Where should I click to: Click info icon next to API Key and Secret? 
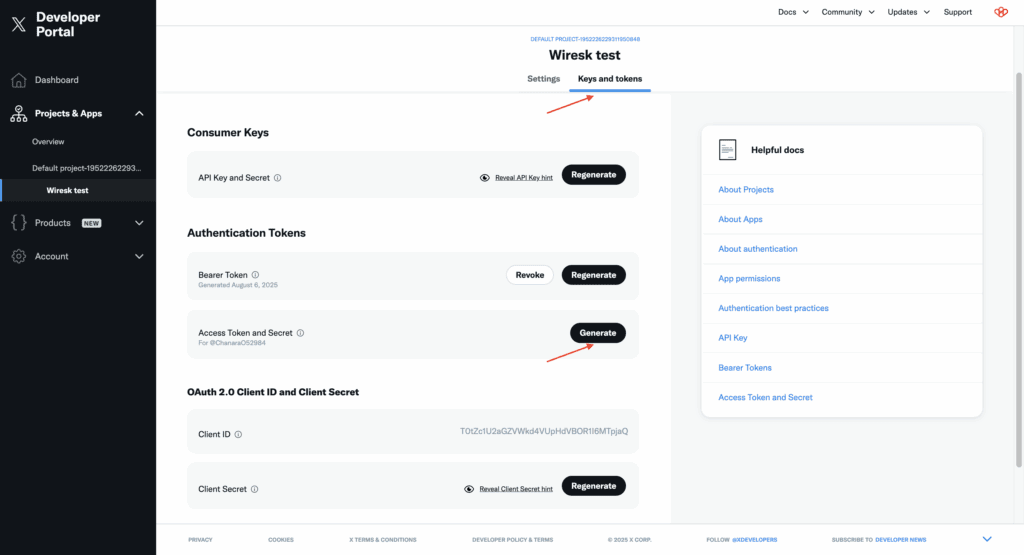coord(278,178)
